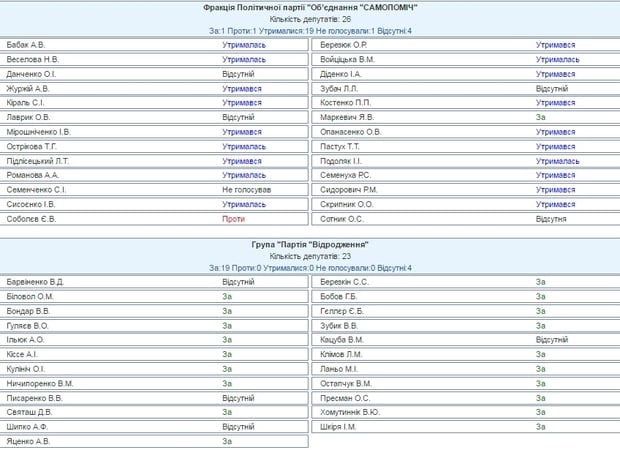Click the Група 'Партія Відродження' header
The width and height of the screenshot is (620, 450).
pos(310,244)
